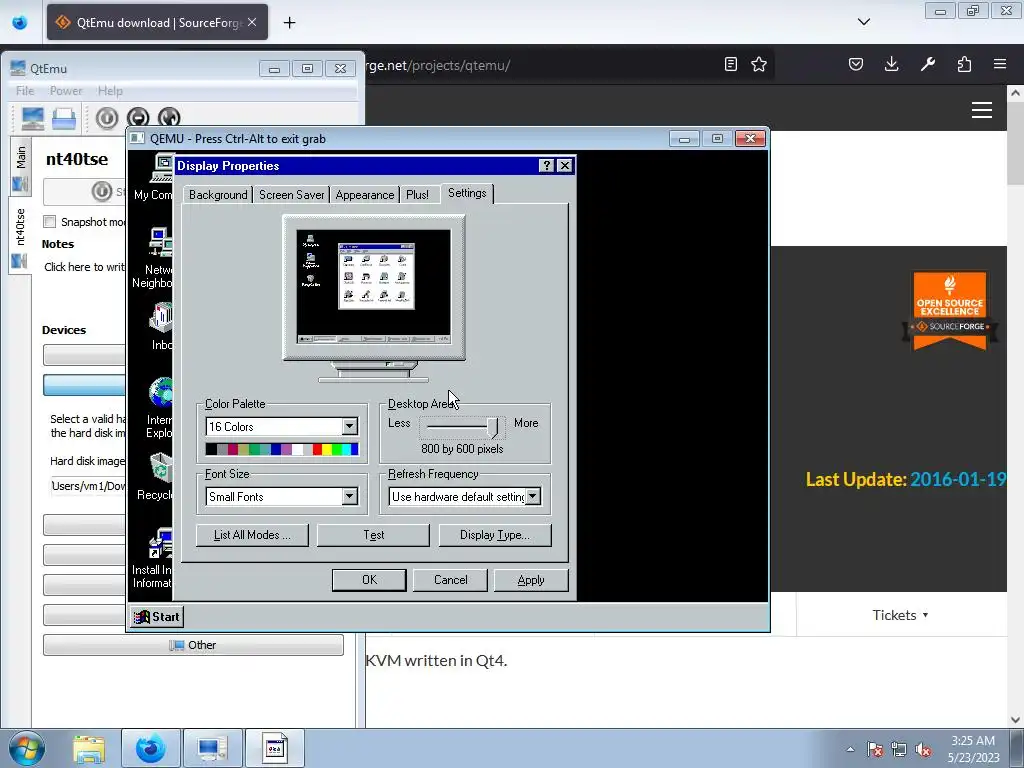This screenshot has width=1024, height=768.
Task: Open the Help menu in QtEmu
Action: [x=110, y=91]
